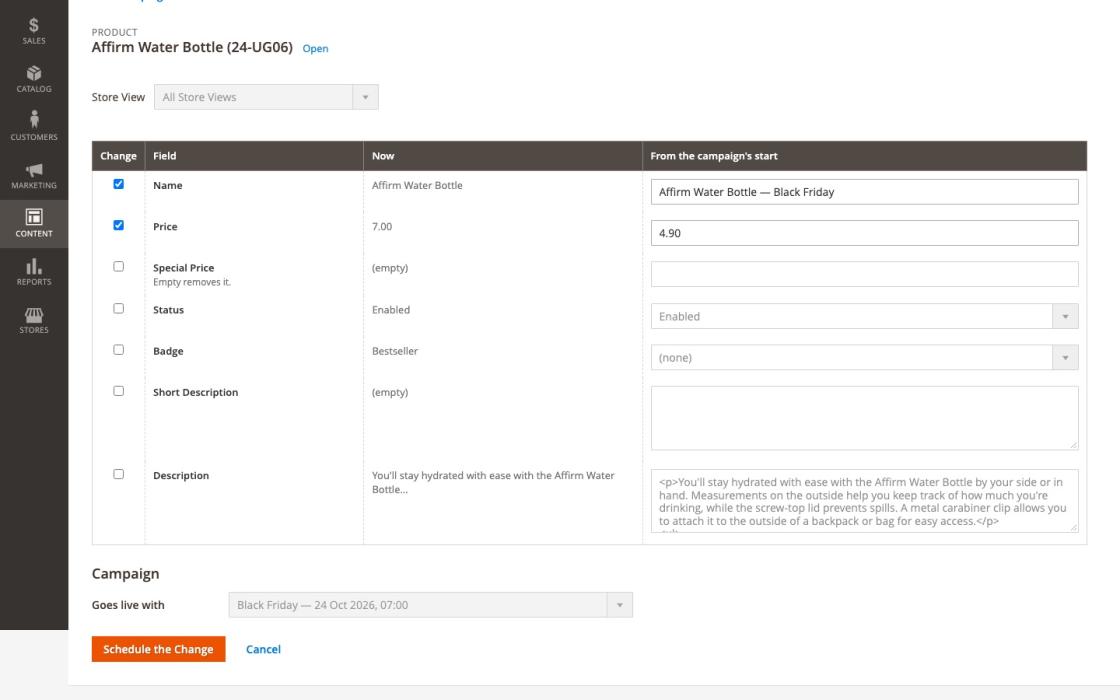Viewport: 1120px width, 700px height.
Task: Click the 'Short Description' field label
Action: click(196, 392)
